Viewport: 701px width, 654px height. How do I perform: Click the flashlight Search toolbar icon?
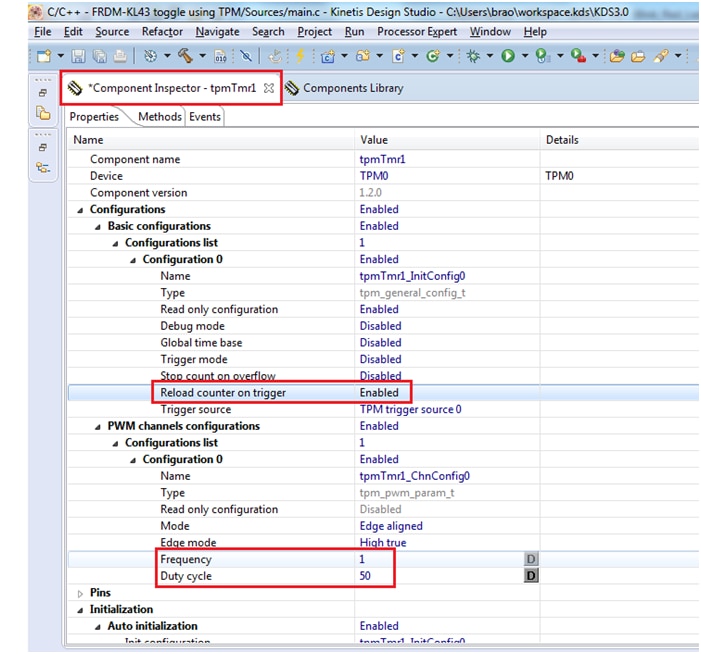pos(661,56)
